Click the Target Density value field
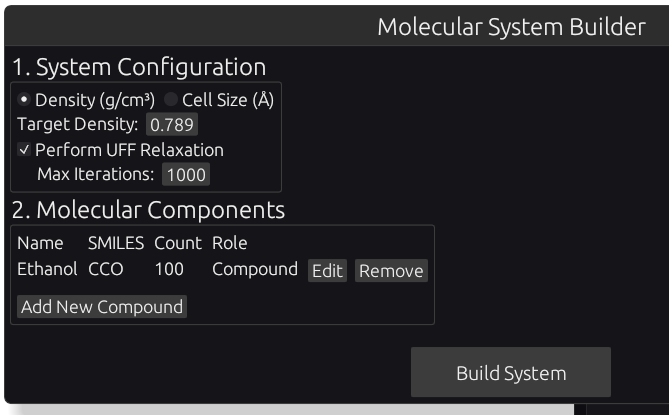The height and width of the screenshot is (415, 669). [172, 125]
